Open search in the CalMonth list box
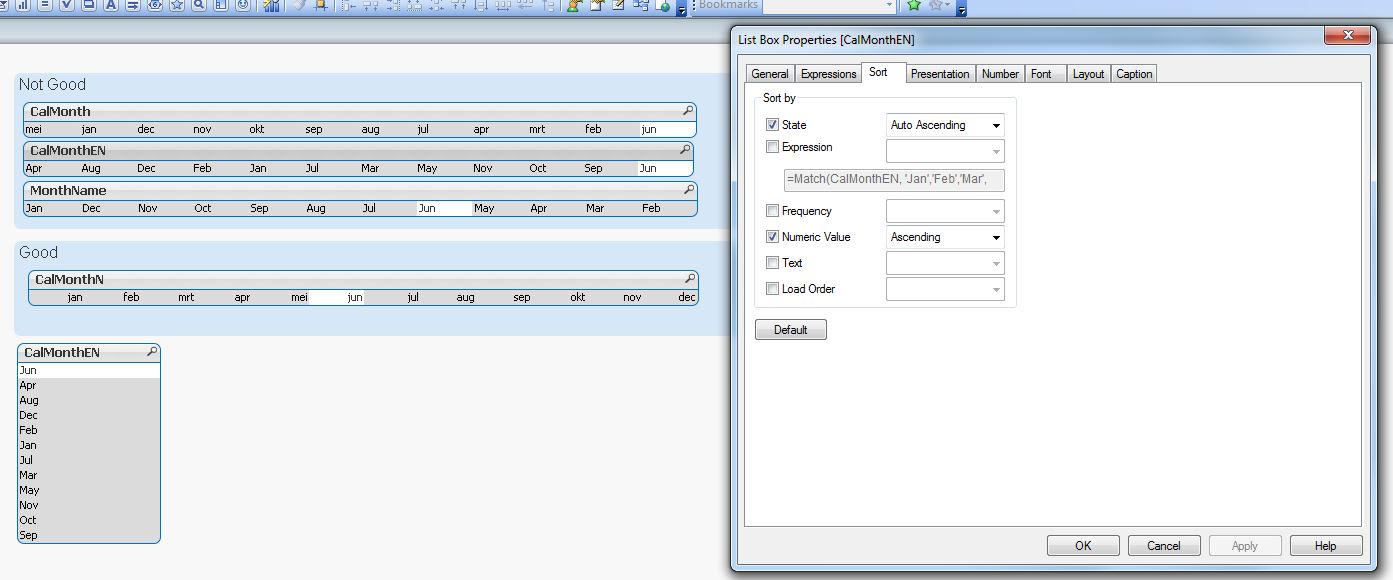This screenshot has width=1393, height=580. click(x=688, y=111)
